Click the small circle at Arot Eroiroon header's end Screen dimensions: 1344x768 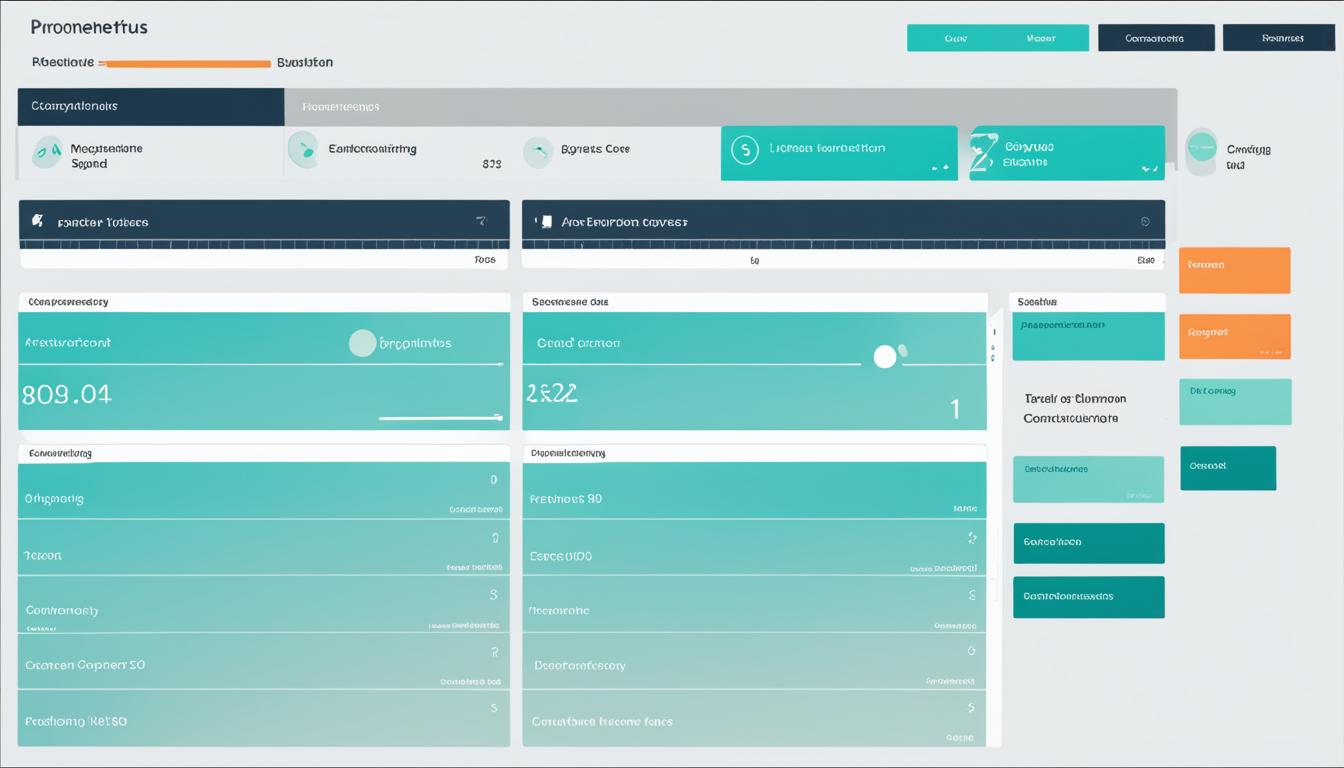(1145, 222)
